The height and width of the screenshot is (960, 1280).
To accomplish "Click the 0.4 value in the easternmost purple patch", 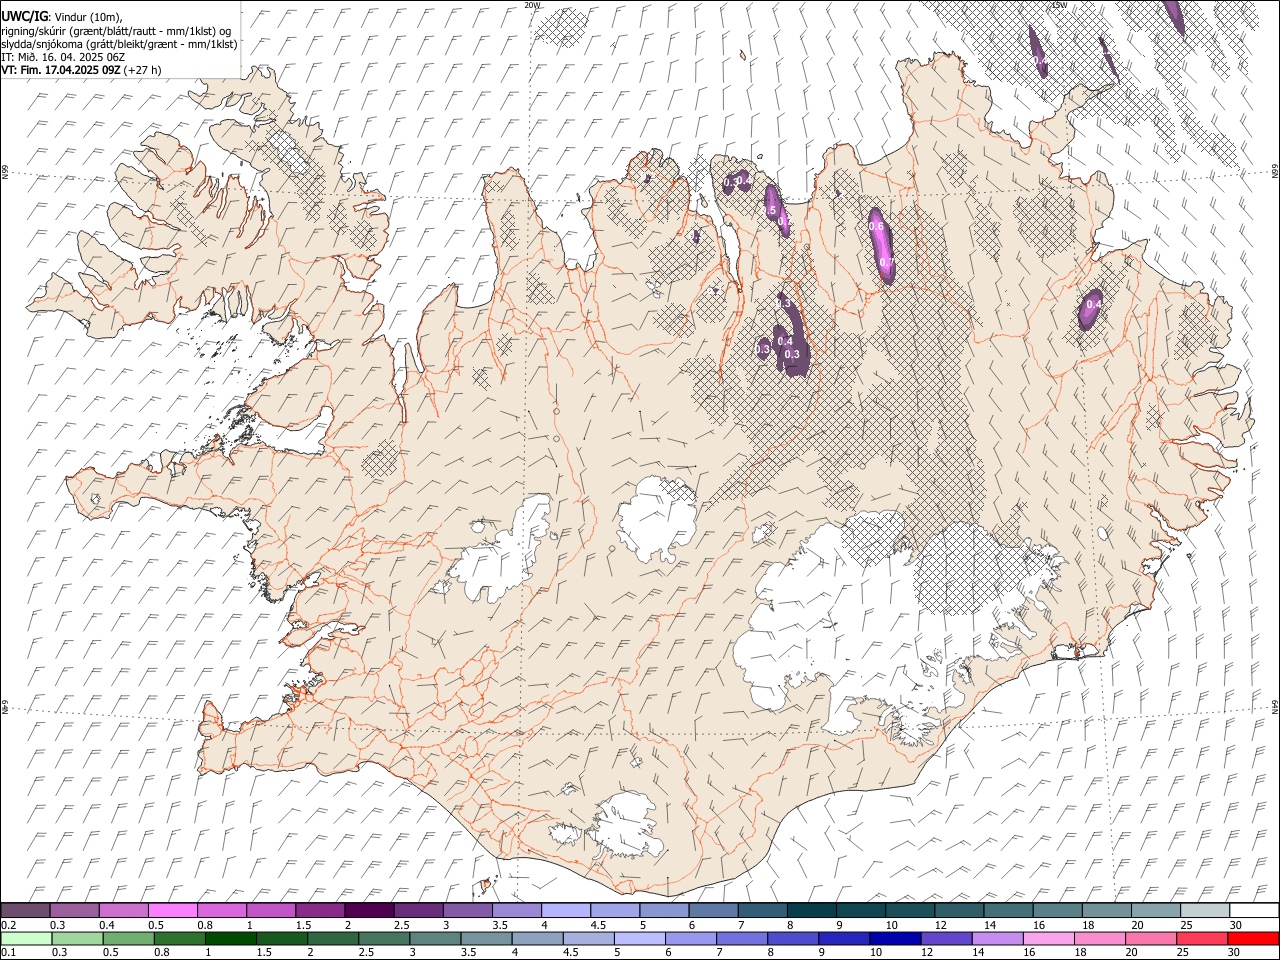I will 1093,305.
